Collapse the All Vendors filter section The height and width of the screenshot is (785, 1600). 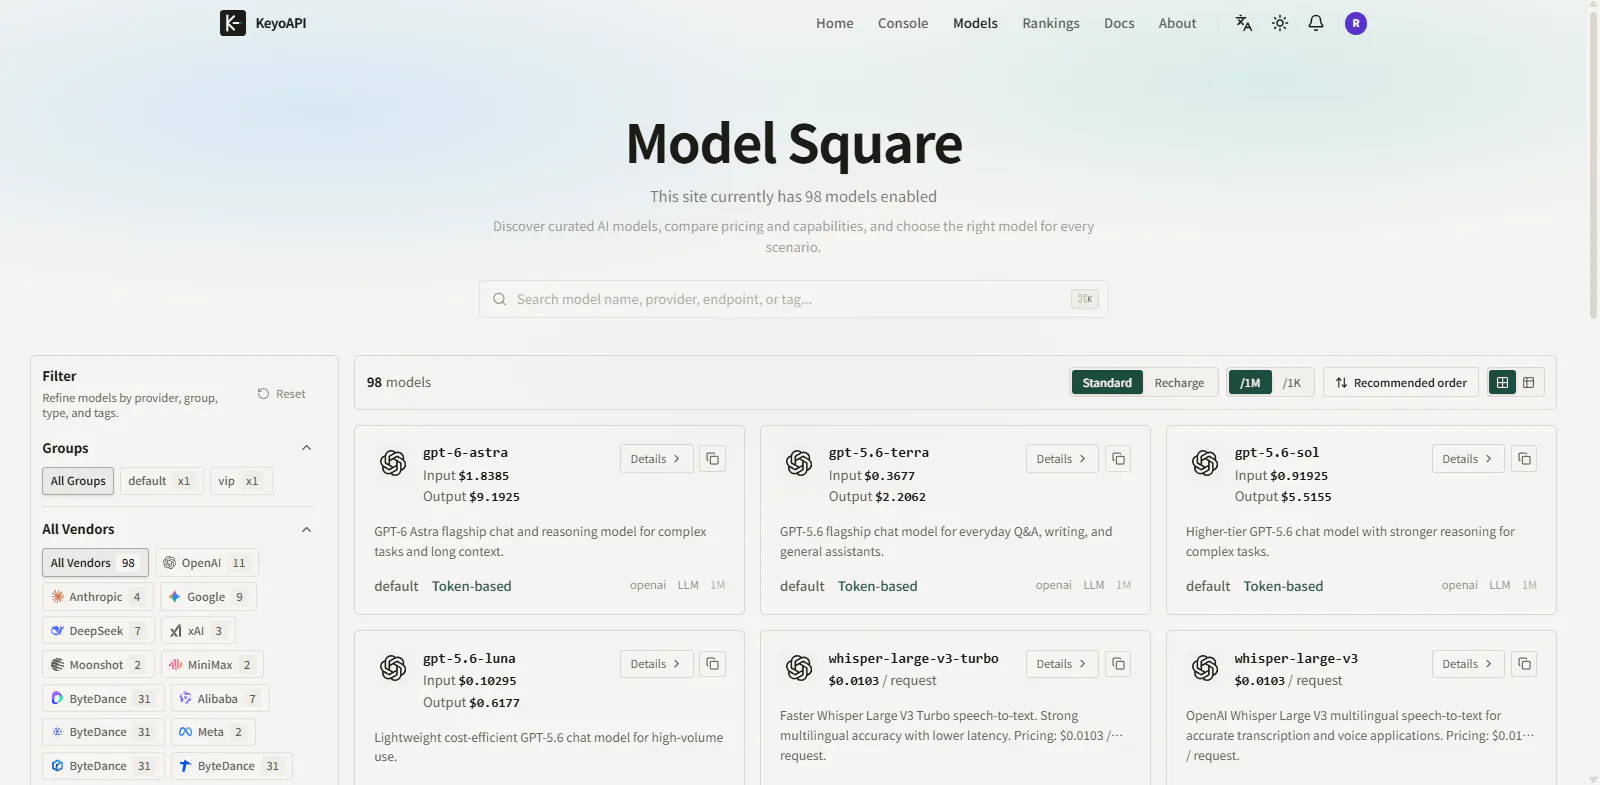[x=307, y=530]
